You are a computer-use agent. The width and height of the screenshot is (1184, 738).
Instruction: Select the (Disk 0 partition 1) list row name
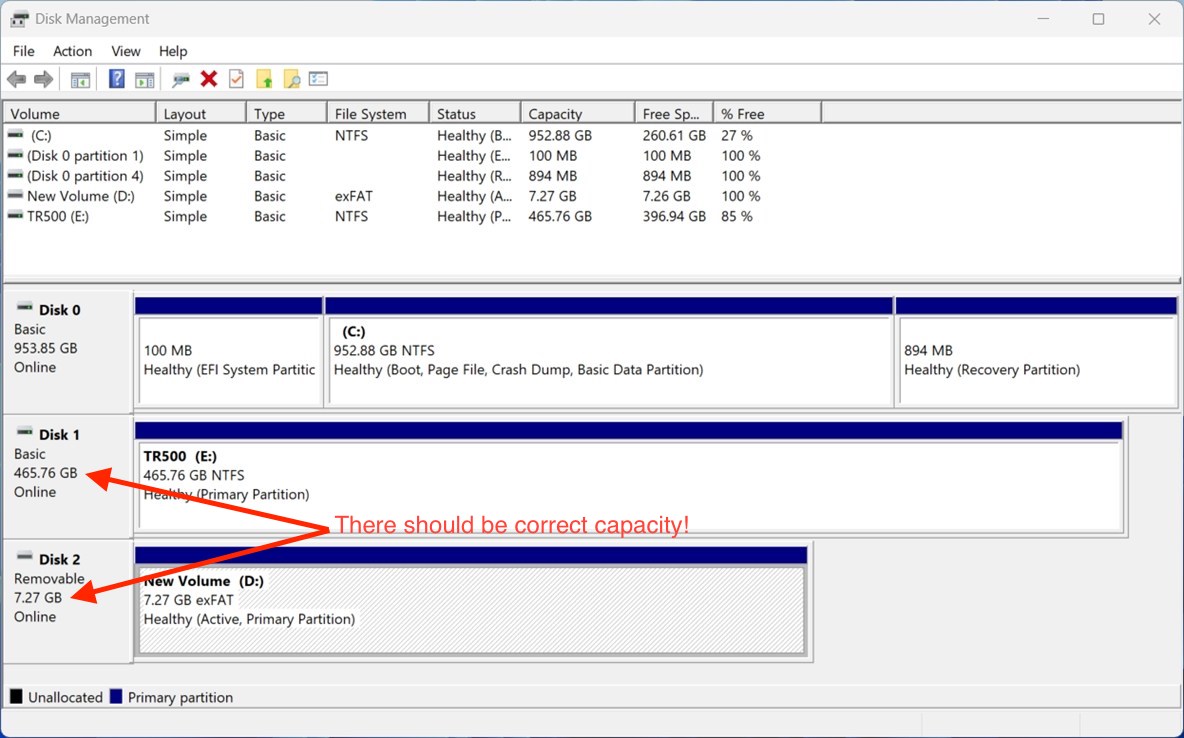[x=85, y=156]
